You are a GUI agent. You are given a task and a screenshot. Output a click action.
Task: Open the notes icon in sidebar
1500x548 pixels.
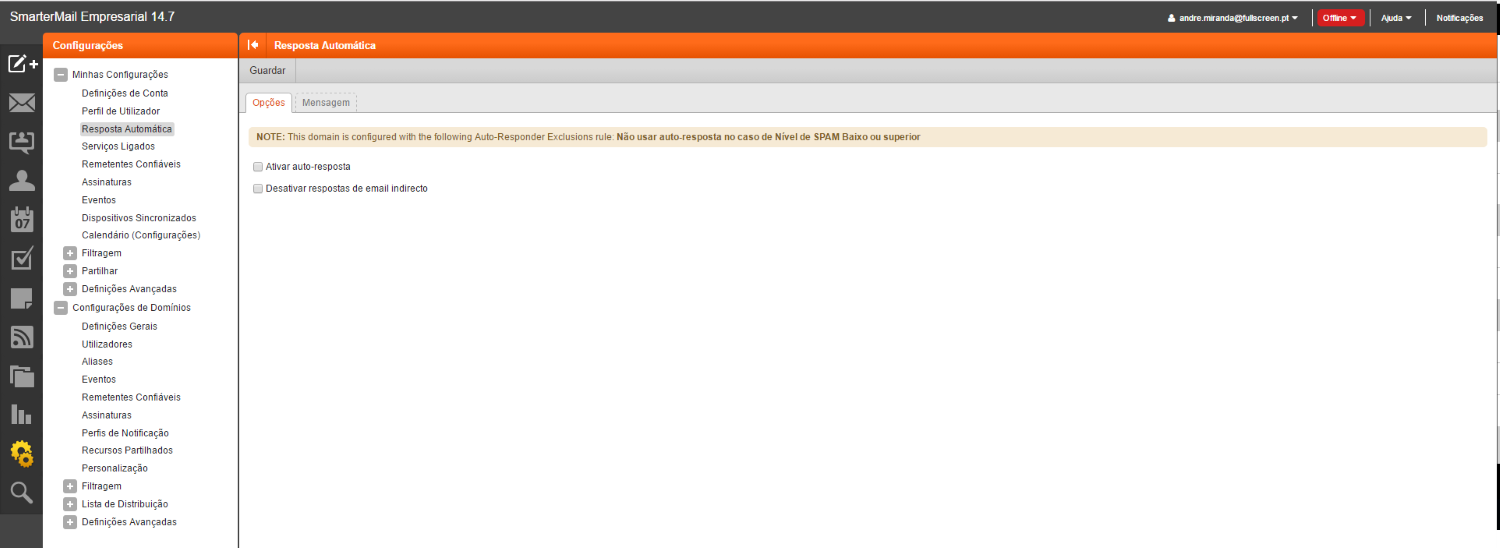[21, 298]
